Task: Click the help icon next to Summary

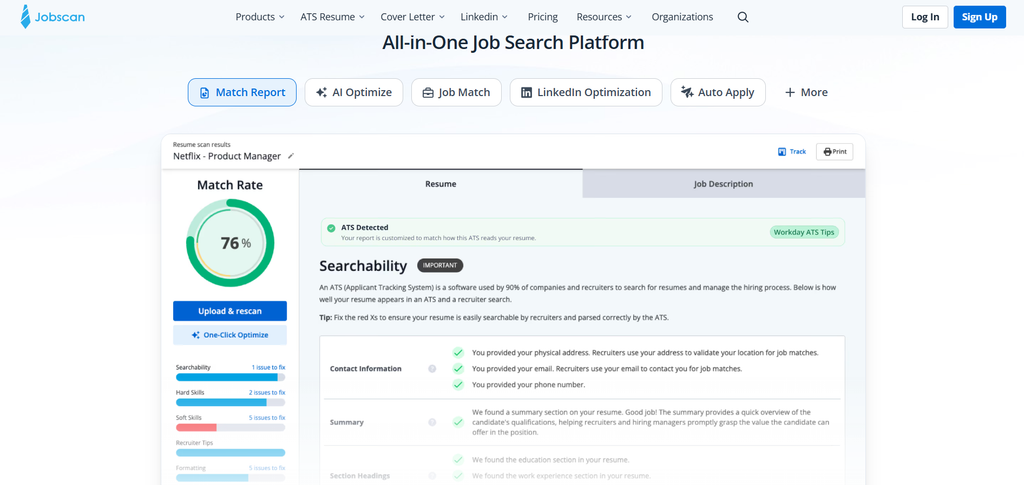Action: [x=432, y=422]
